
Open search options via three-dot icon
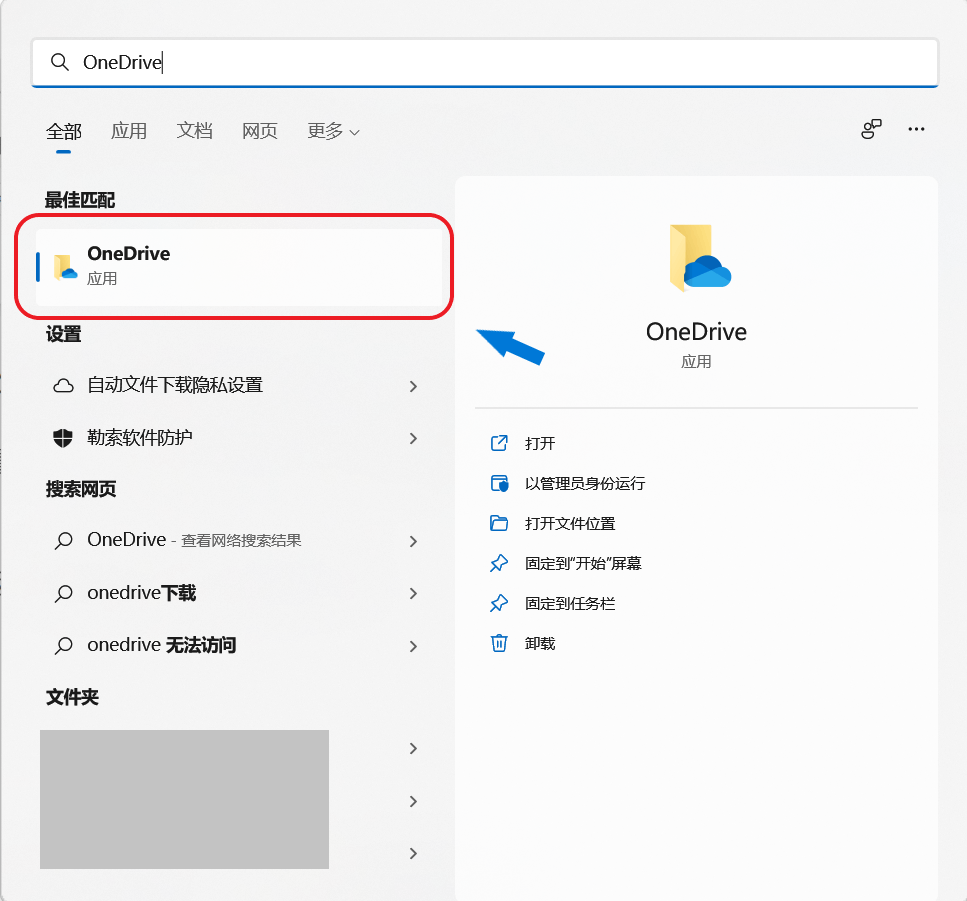916,129
